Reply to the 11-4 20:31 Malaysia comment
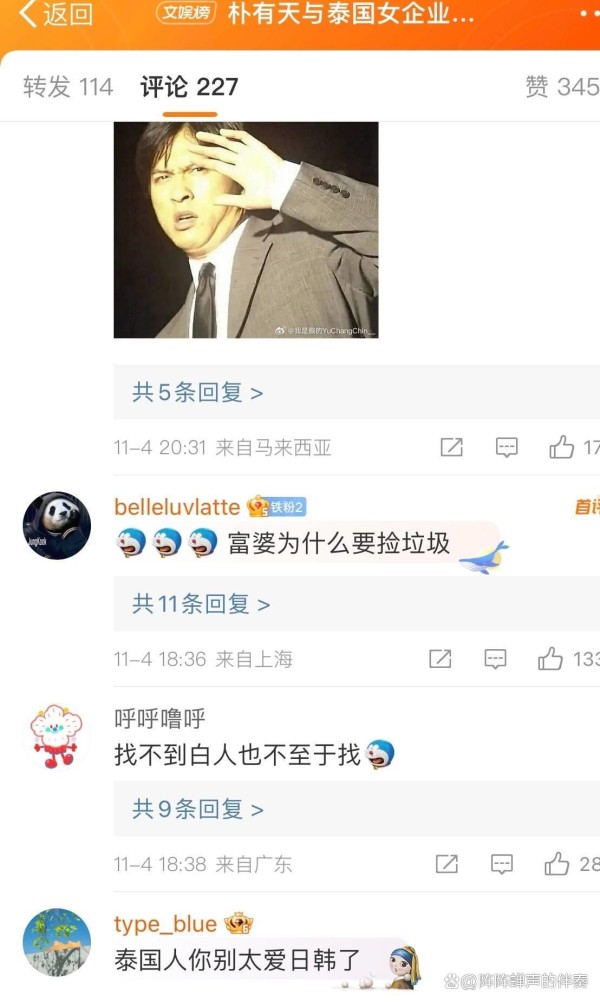600x1002 pixels. coord(507,447)
